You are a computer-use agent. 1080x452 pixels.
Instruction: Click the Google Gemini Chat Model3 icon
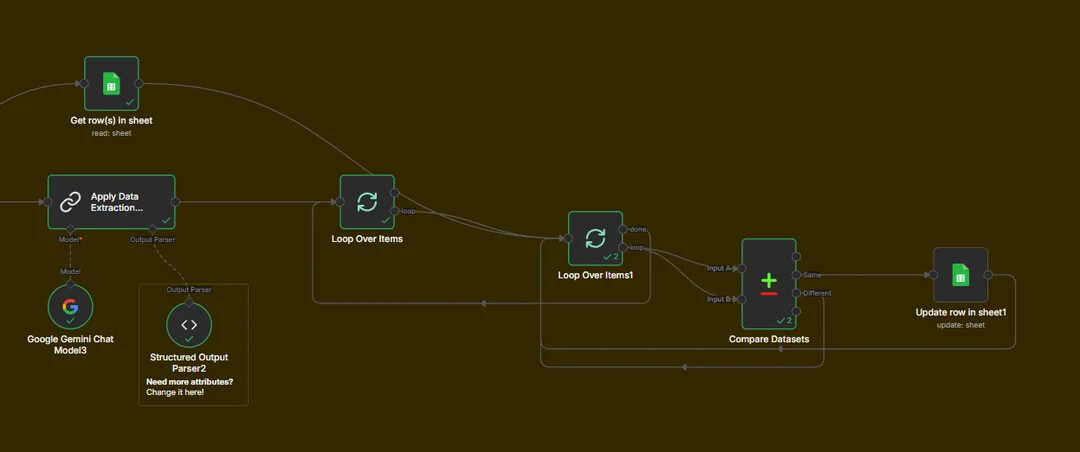(70, 307)
